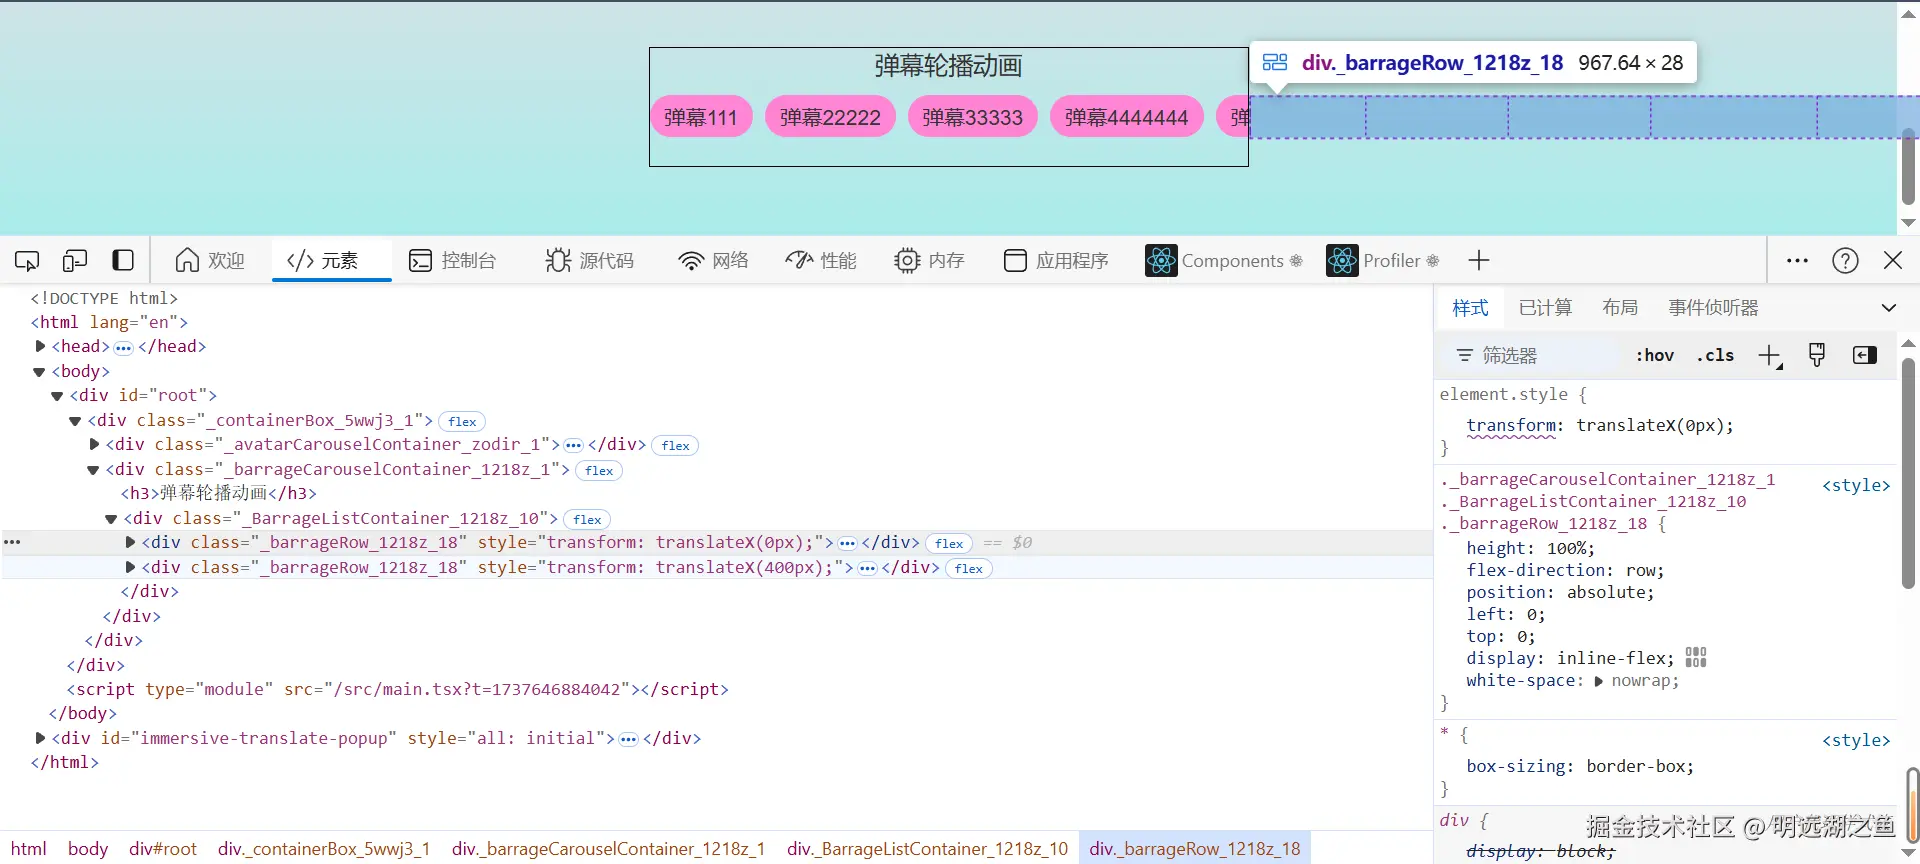Select the h3 弹幕轮播动画 element line

(219, 494)
